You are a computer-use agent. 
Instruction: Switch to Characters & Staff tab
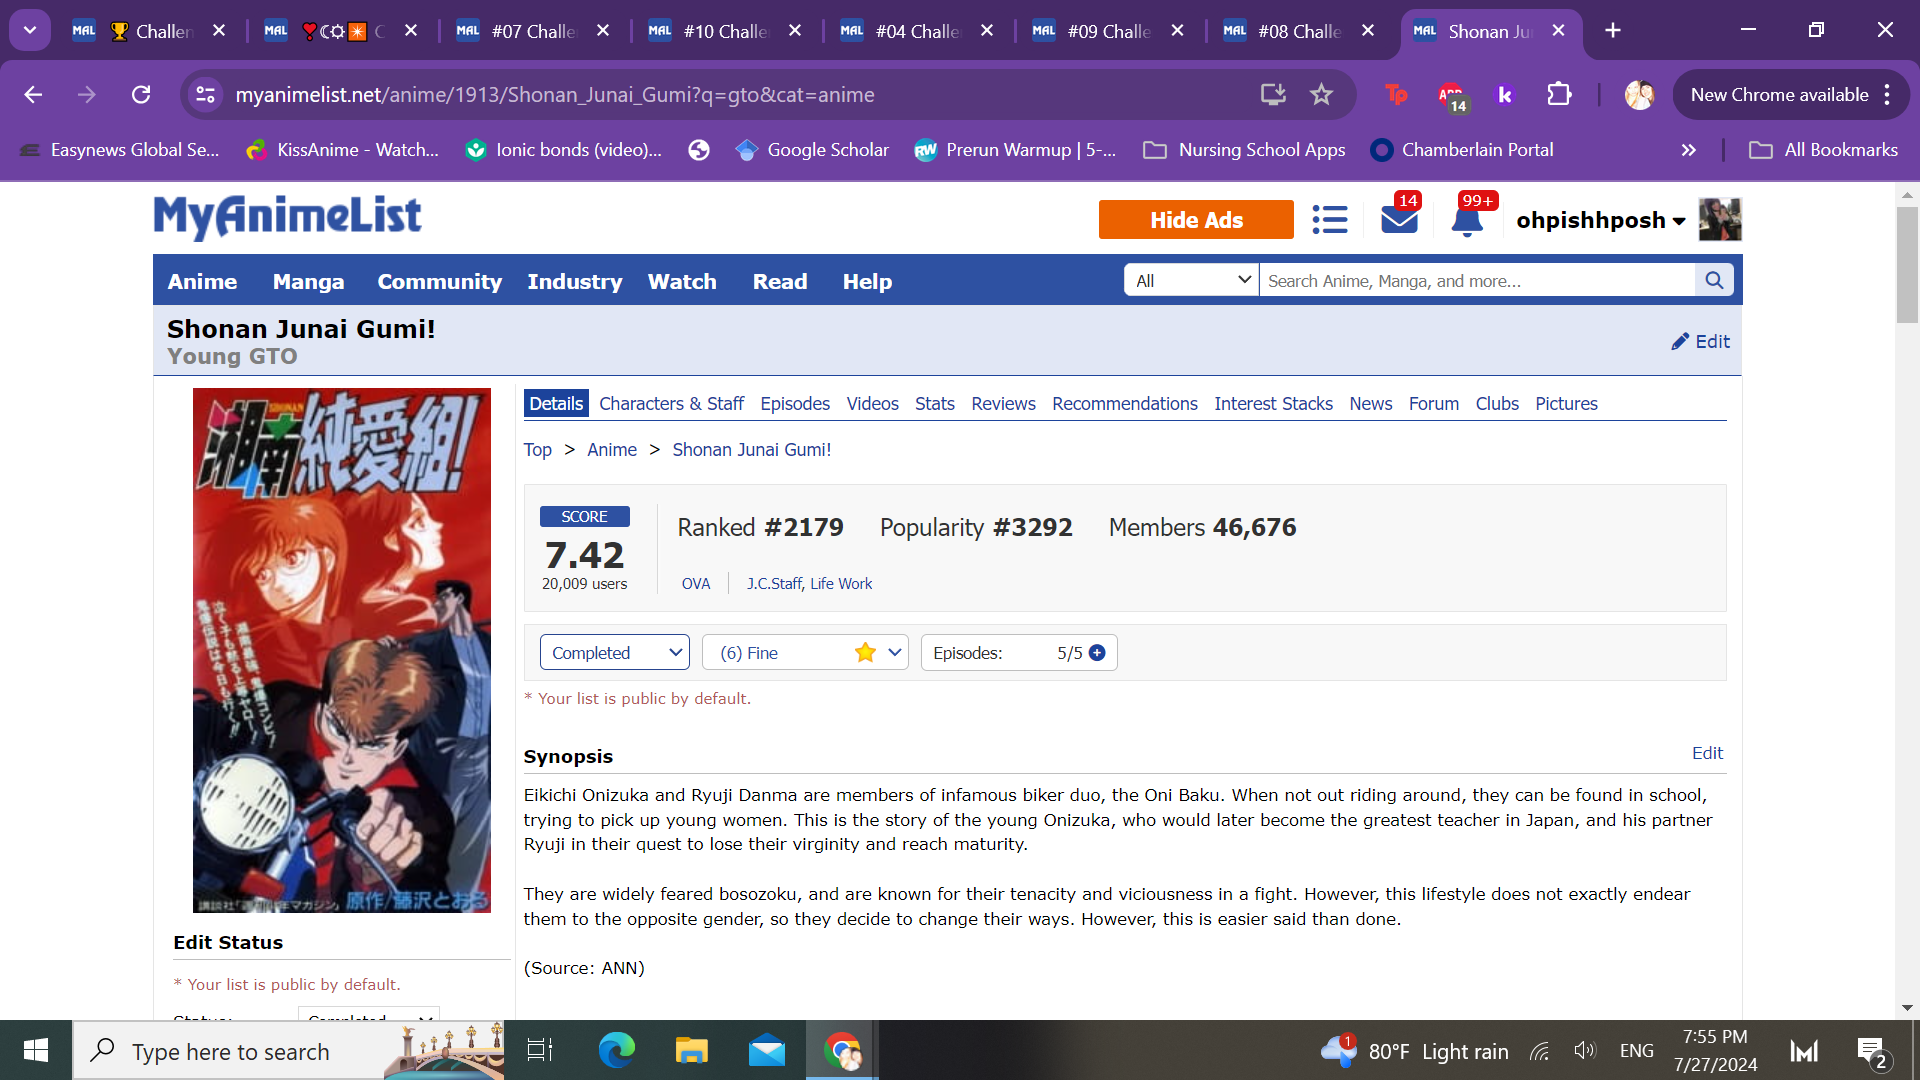tap(671, 404)
